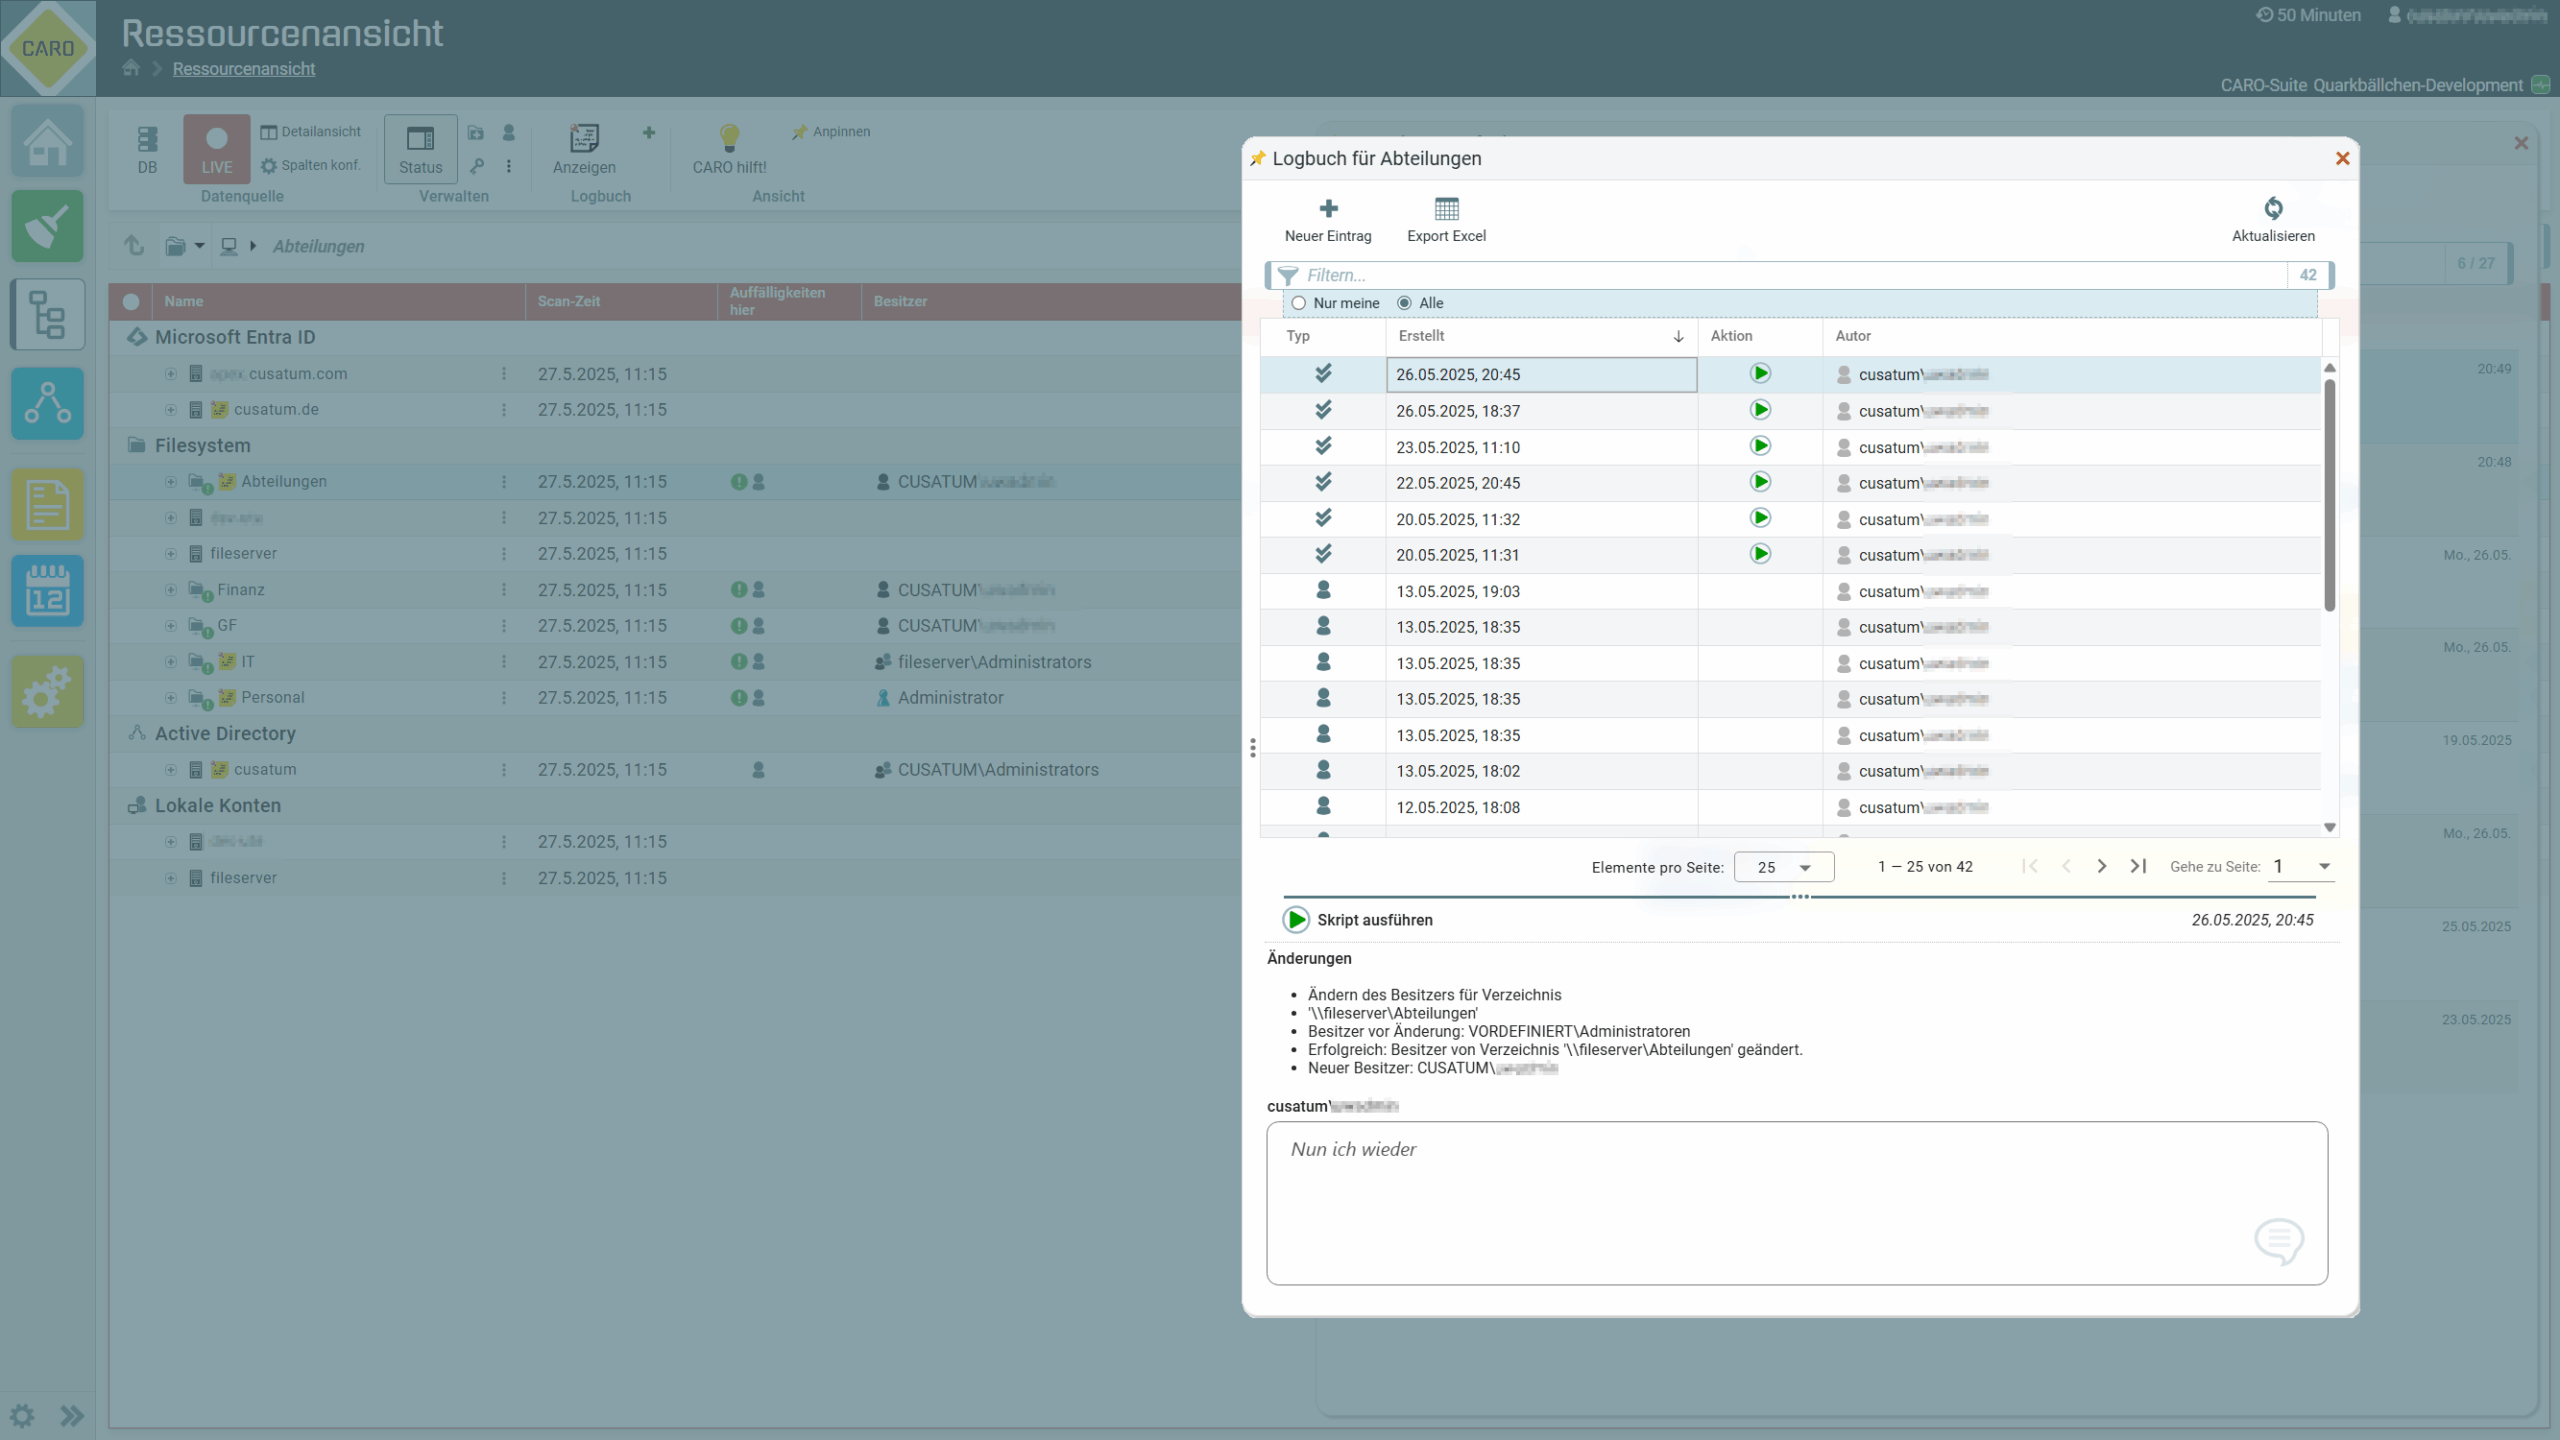The image size is (2560, 1440).
Task: Click the speech bubble comment icon
Action: point(2279,1242)
